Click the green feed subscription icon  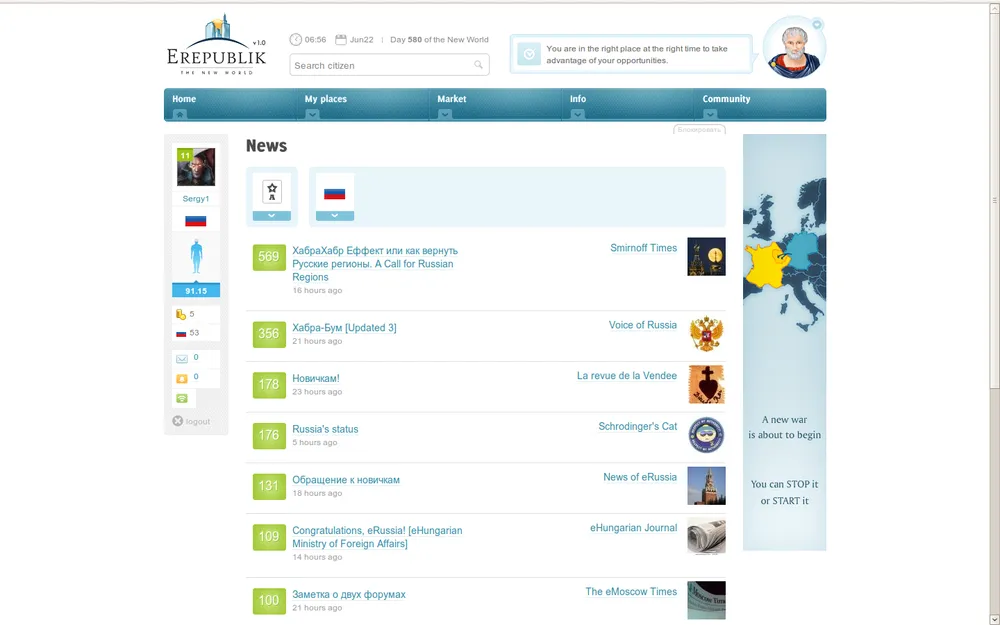coord(182,399)
